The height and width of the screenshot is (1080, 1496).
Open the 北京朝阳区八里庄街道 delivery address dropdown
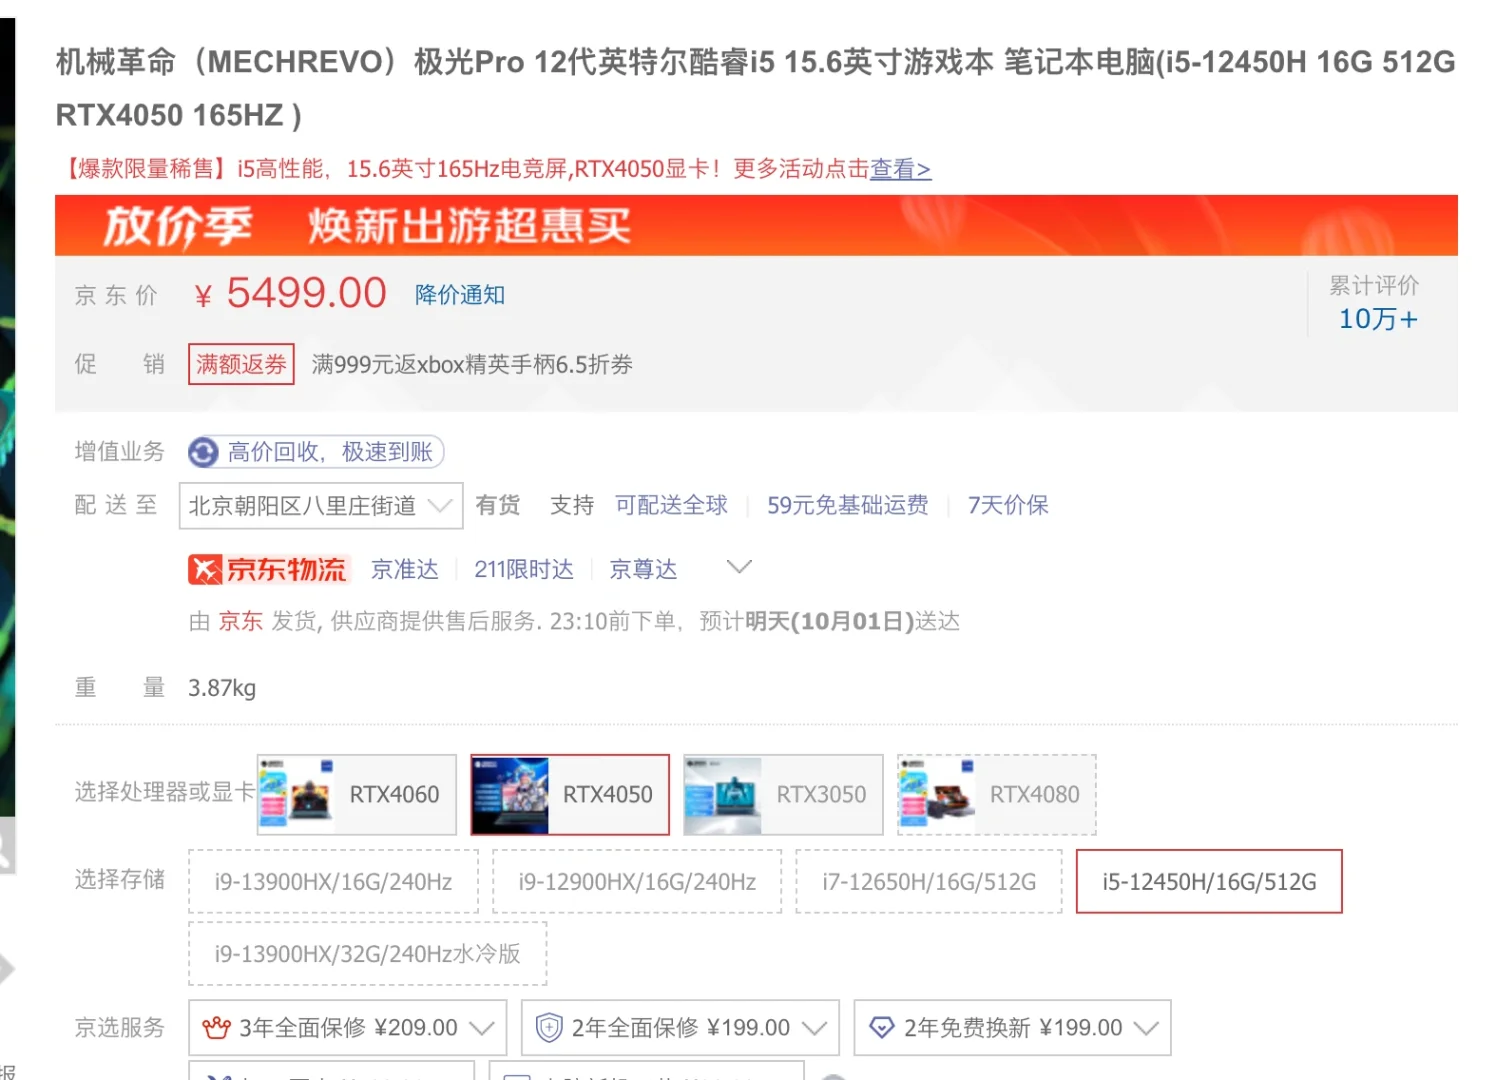[321, 506]
